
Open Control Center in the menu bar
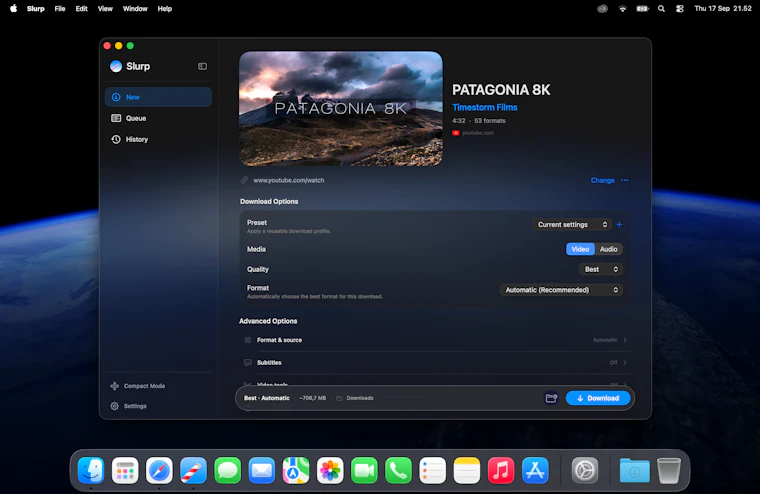[680, 9]
